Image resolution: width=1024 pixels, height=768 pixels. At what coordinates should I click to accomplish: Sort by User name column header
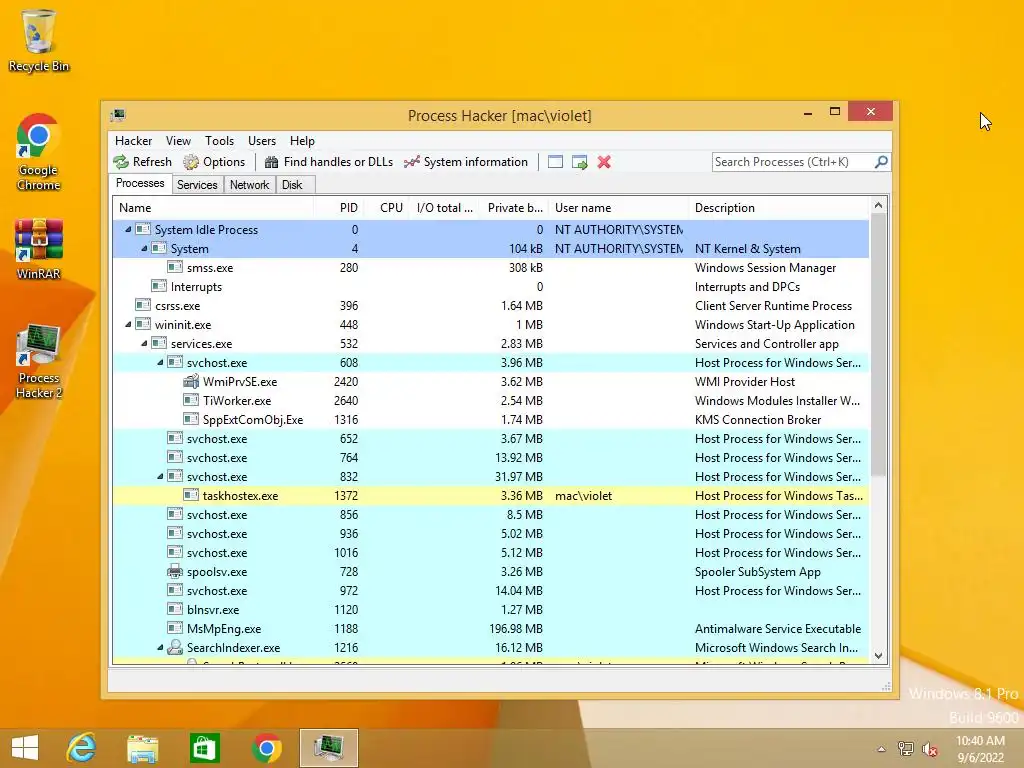coord(618,208)
